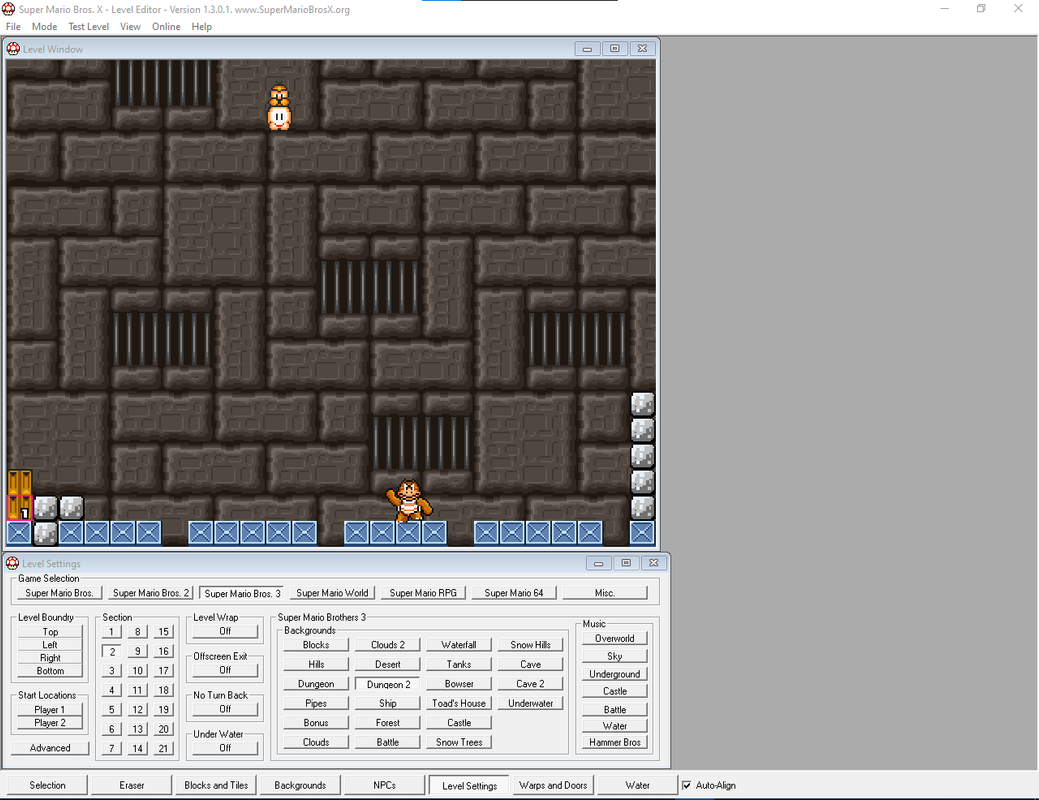This screenshot has width=1039, height=800.
Task: Select the Goomba enemy sprite on the floor
Action: 409,500
